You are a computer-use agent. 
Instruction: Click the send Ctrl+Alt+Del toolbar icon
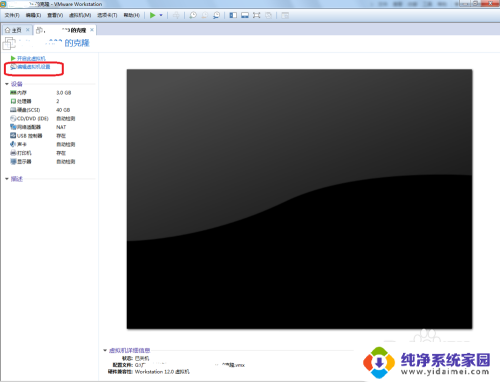[176, 15]
